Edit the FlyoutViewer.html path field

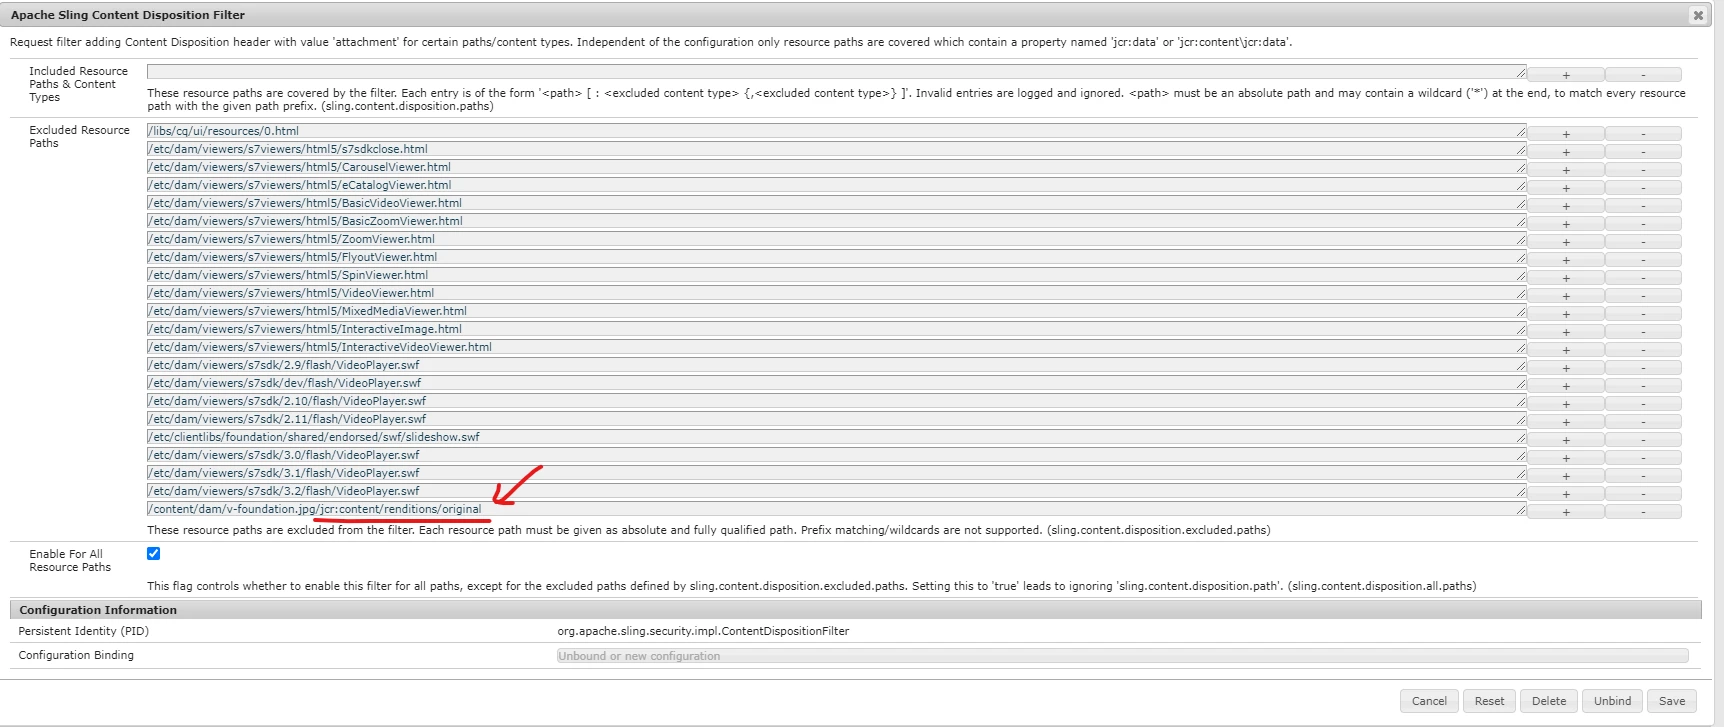coord(836,257)
